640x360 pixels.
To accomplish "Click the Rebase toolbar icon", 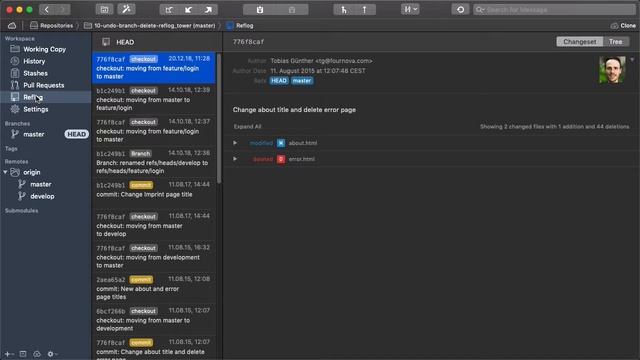I will coord(364,9).
